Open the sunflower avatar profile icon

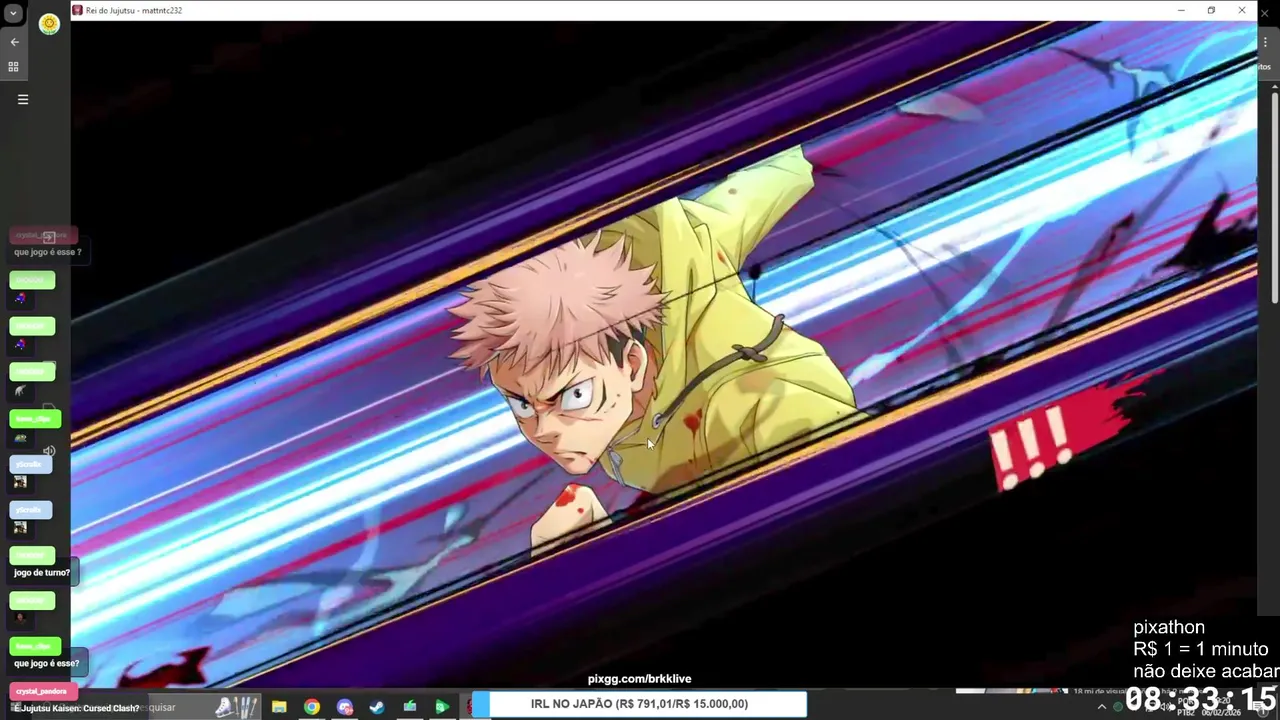pos(49,24)
